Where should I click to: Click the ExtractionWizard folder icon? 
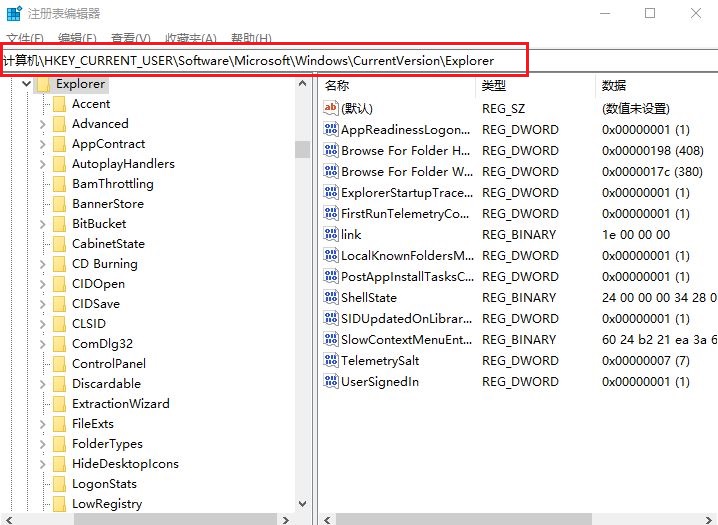point(60,403)
